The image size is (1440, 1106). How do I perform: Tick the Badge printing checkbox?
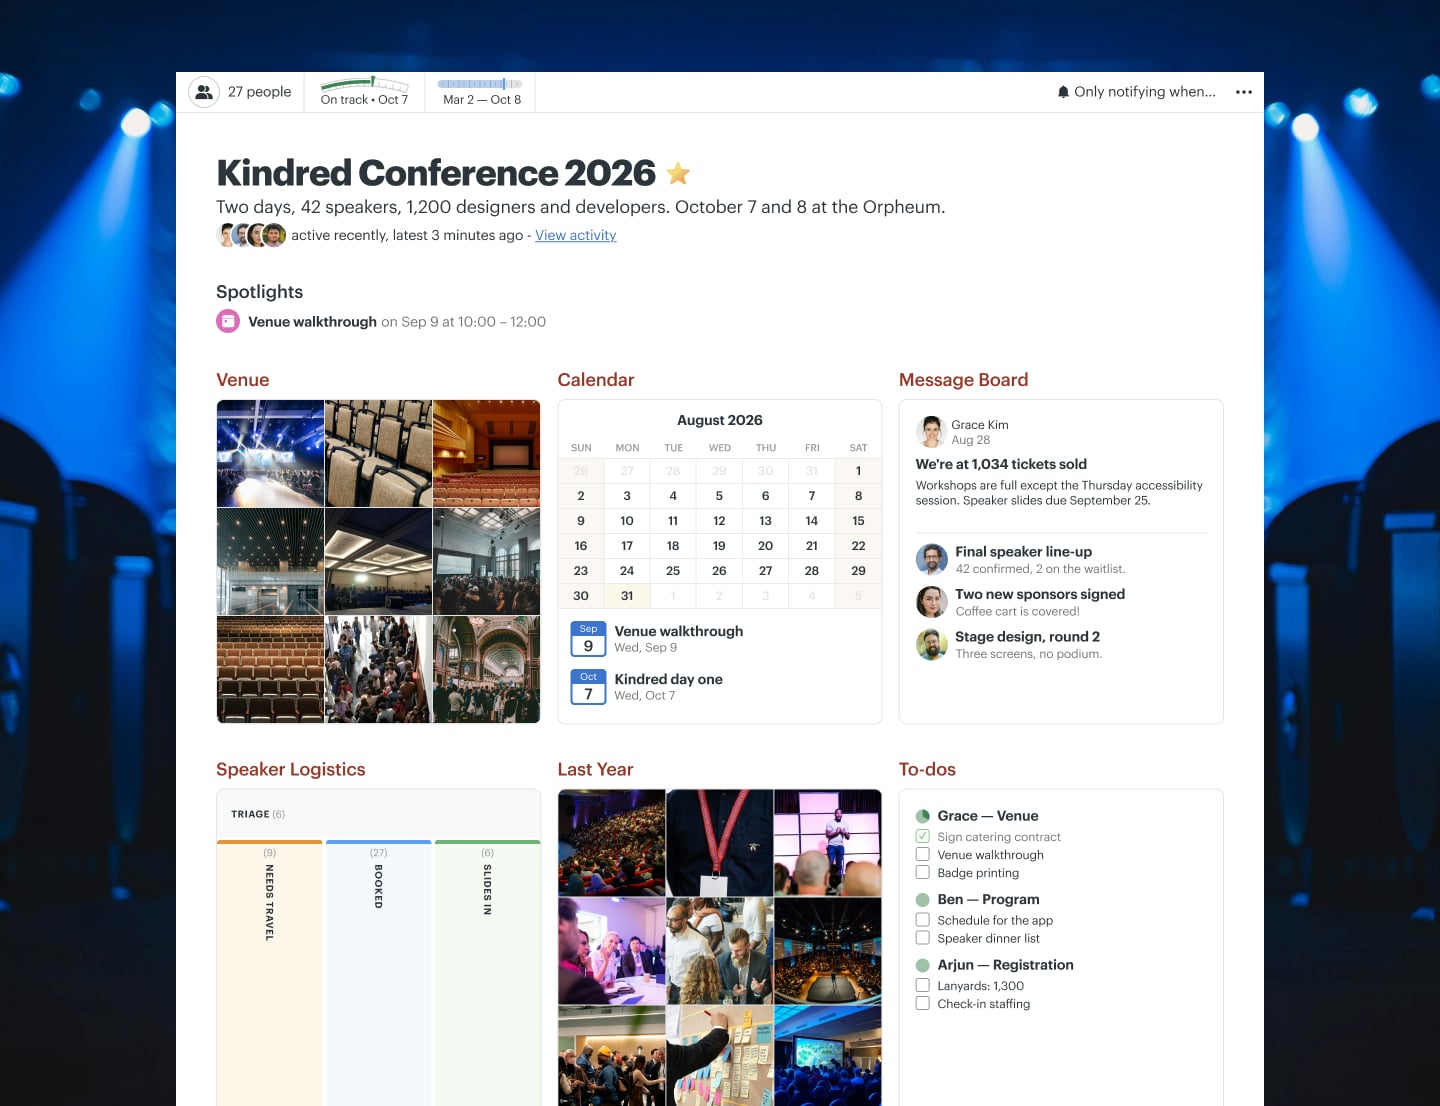coord(923,873)
